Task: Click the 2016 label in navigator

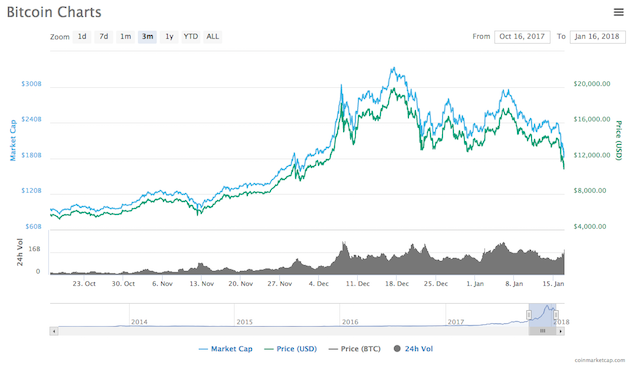Action: pos(350,322)
